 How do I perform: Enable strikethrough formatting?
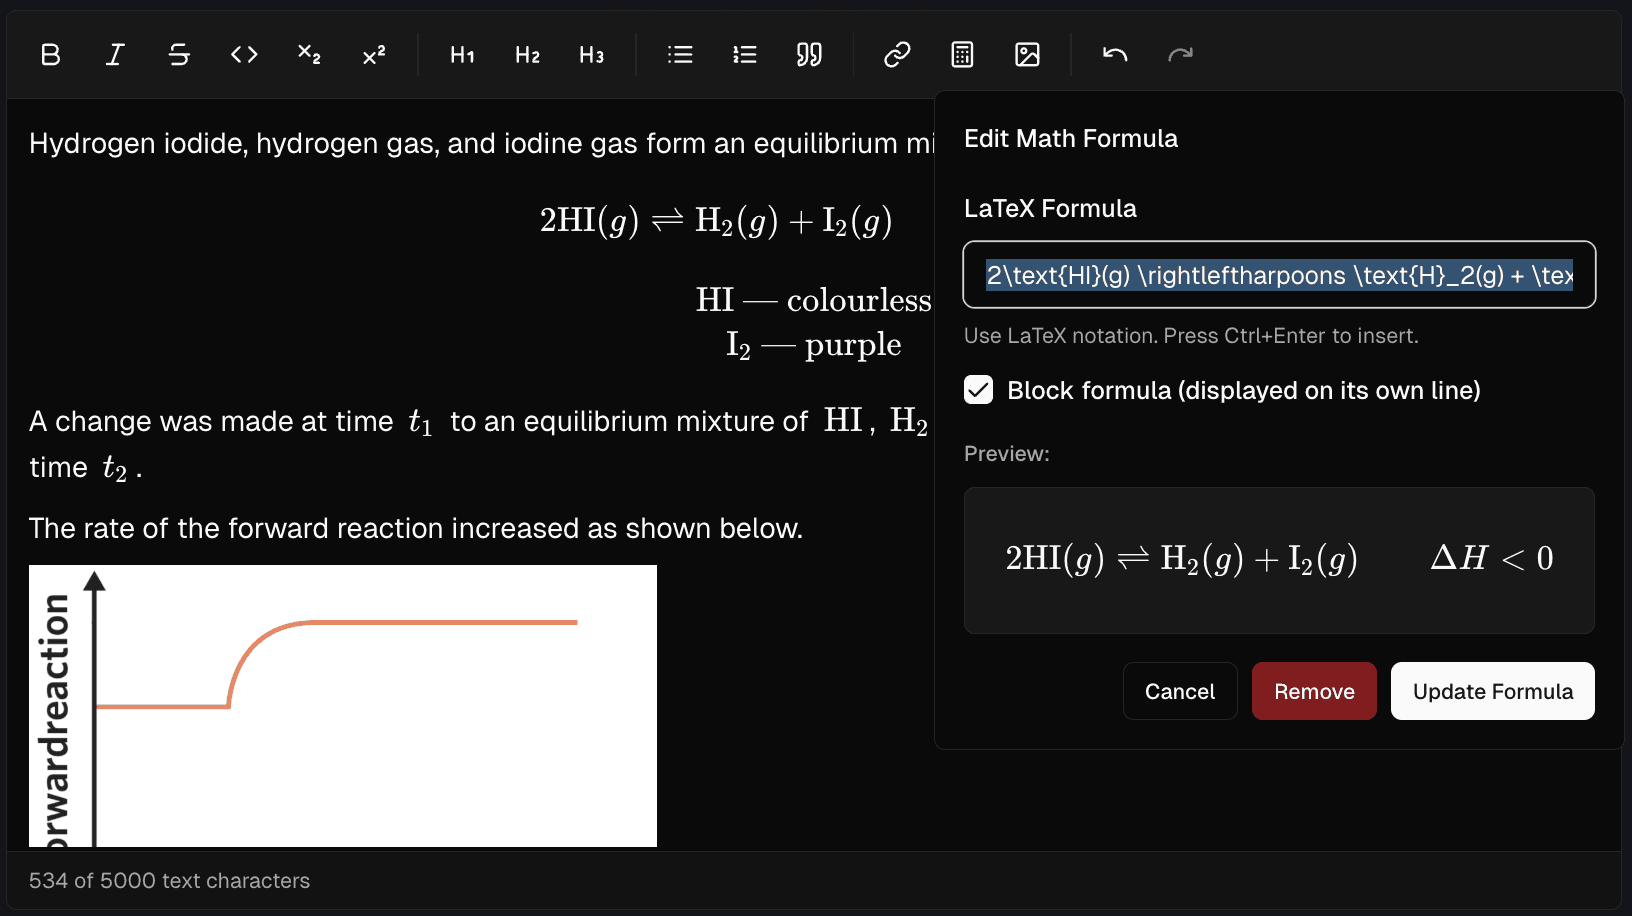click(x=179, y=55)
